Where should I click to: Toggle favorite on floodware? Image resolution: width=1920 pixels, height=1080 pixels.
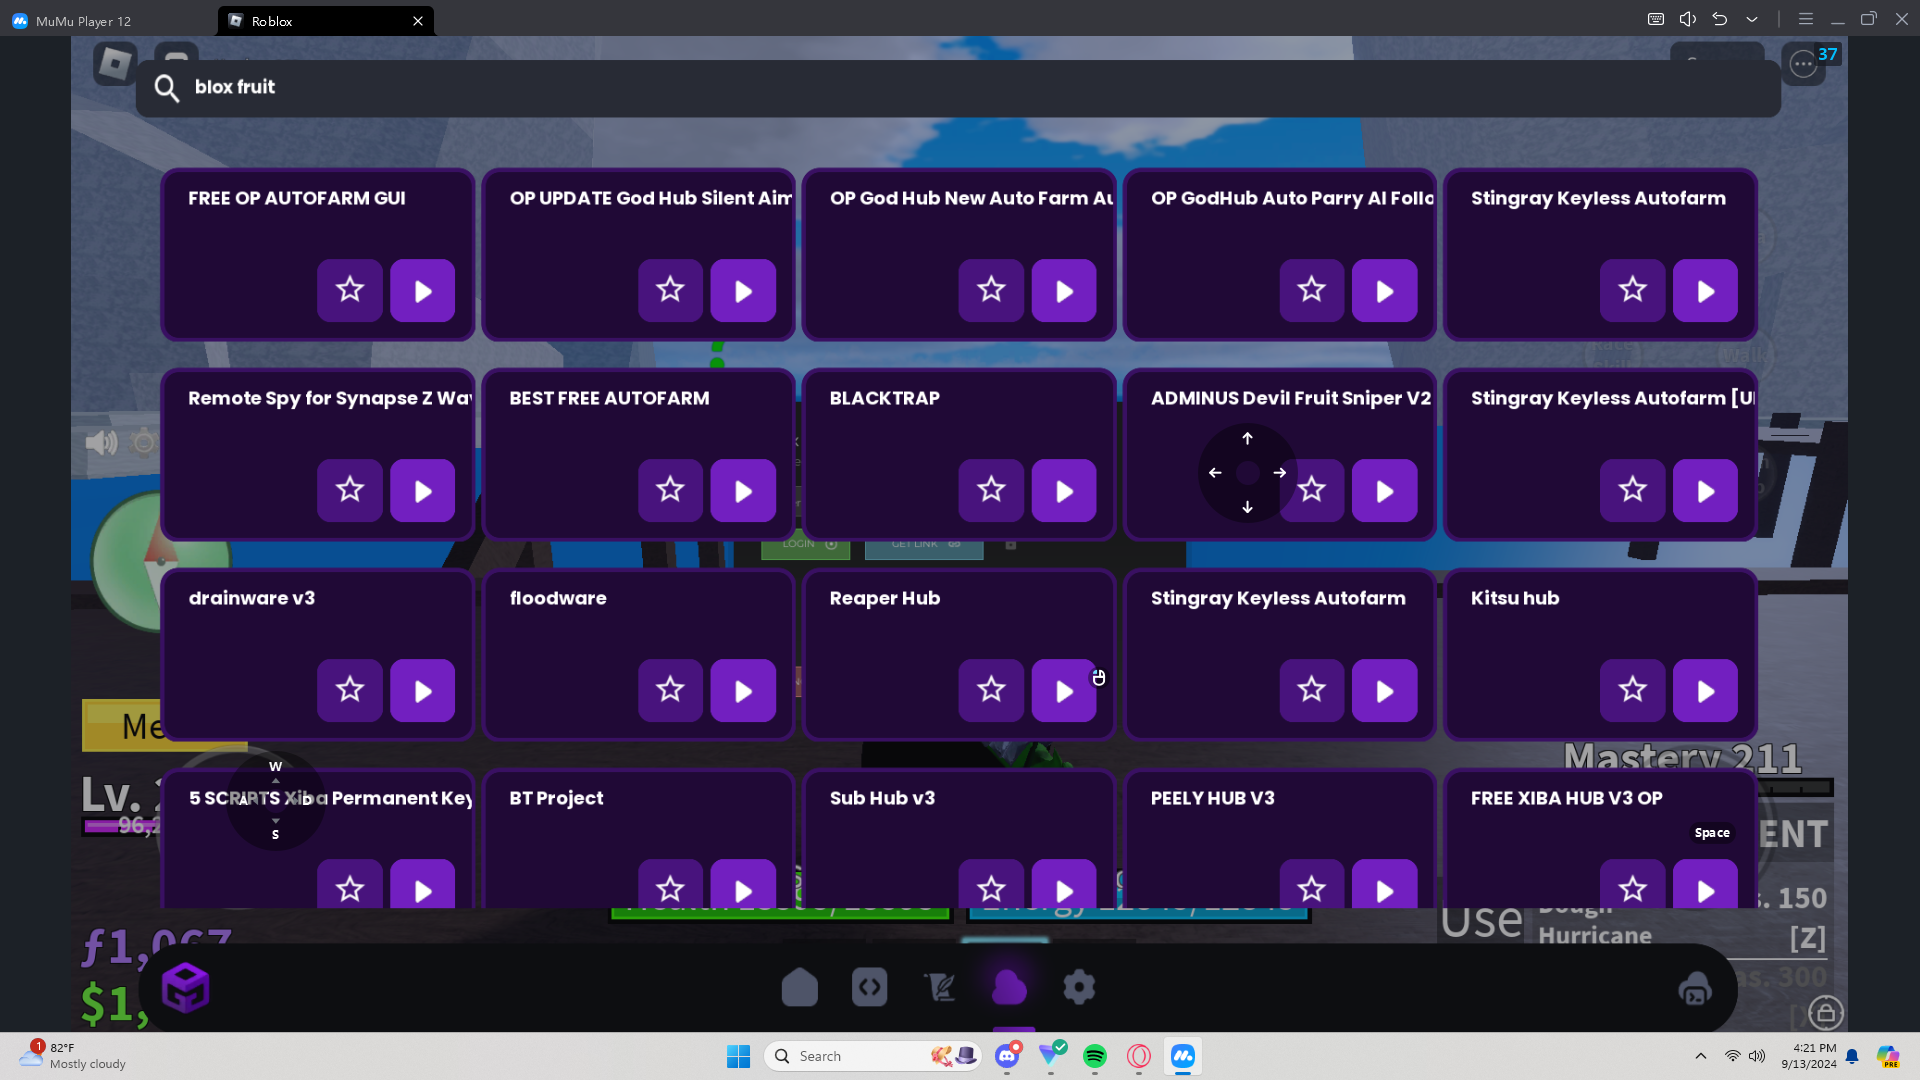[x=671, y=691]
